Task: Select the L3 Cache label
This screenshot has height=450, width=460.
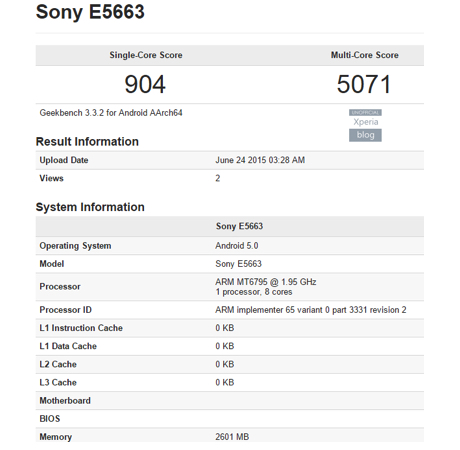Action: click(58, 382)
